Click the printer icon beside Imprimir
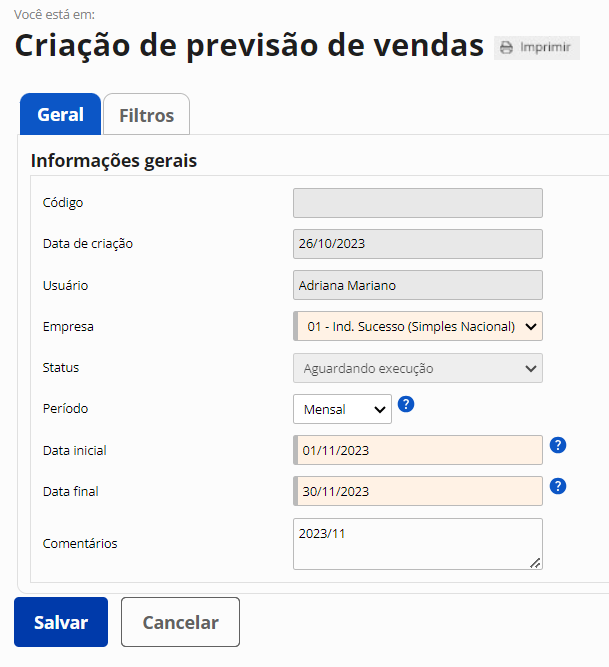The width and height of the screenshot is (609, 667). (506, 47)
